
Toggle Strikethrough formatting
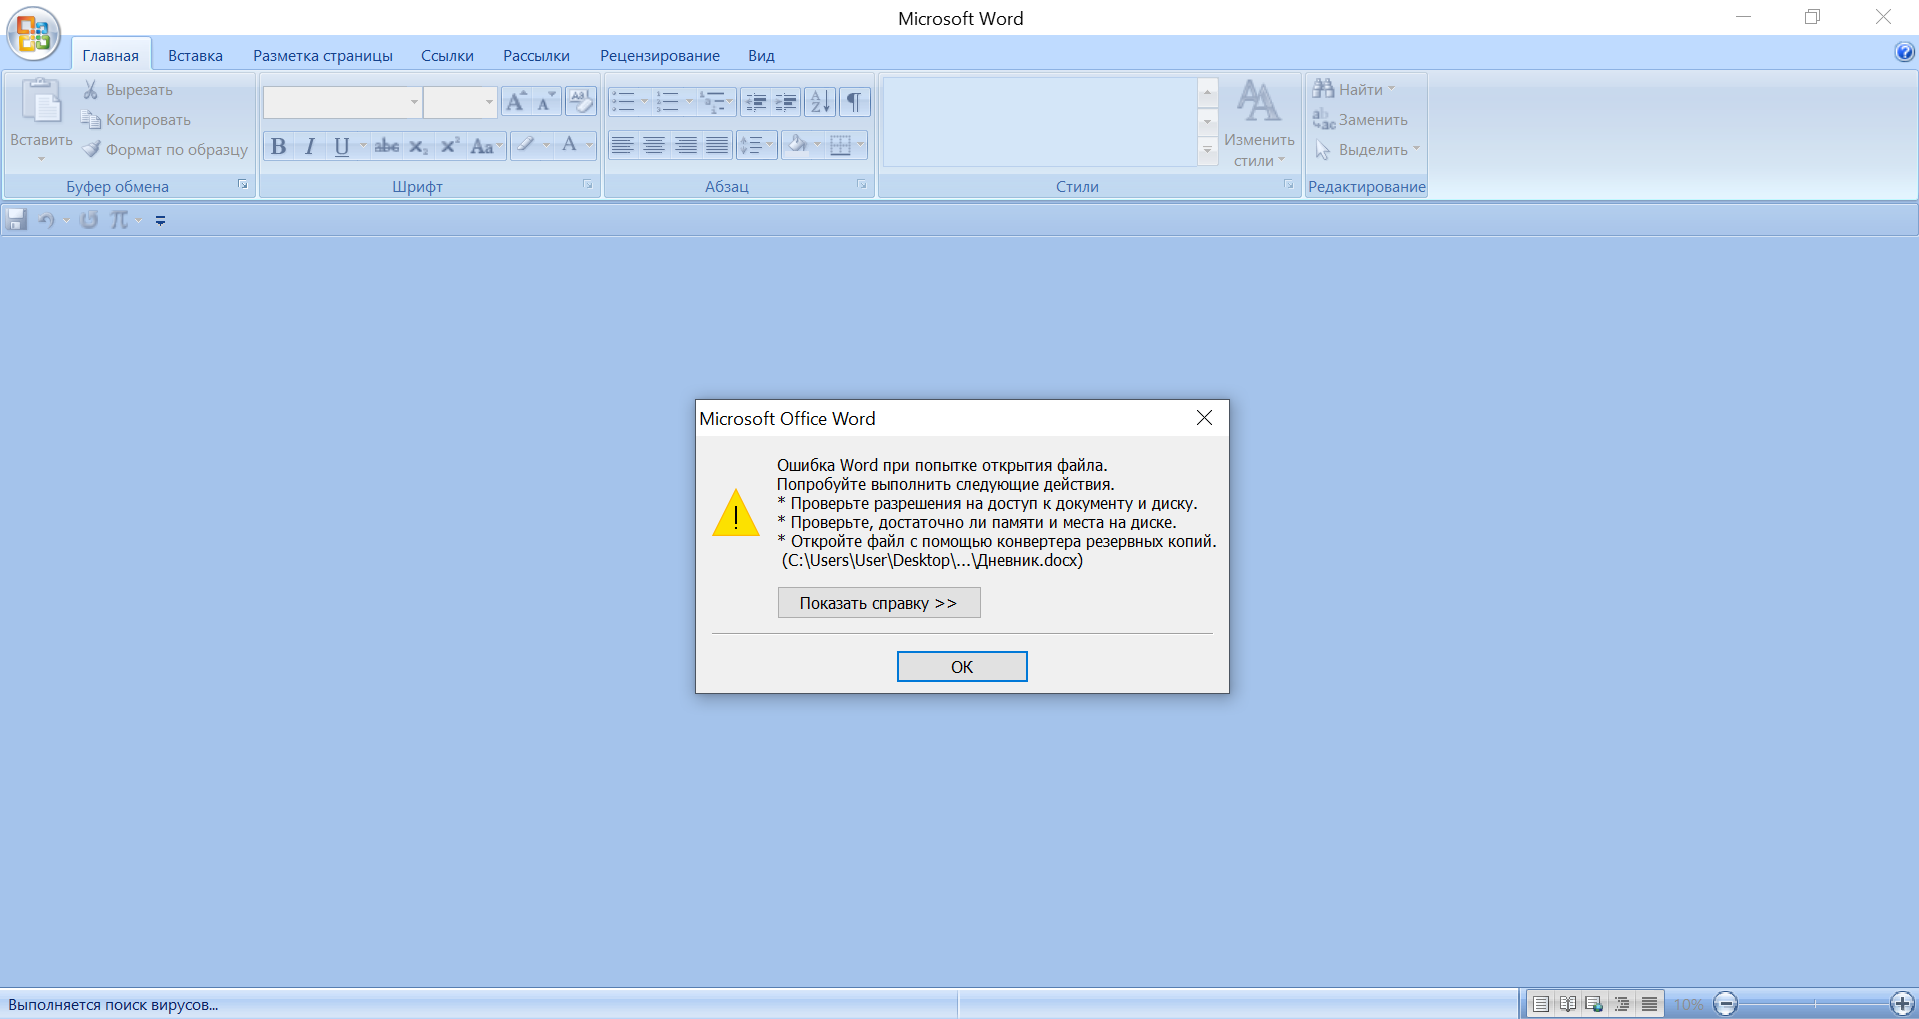click(x=387, y=146)
